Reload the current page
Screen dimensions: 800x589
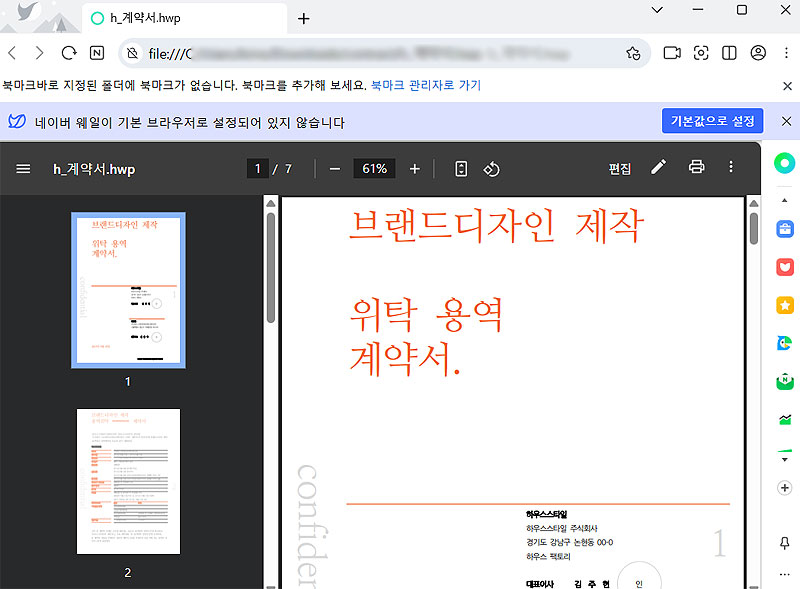click(68, 53)
